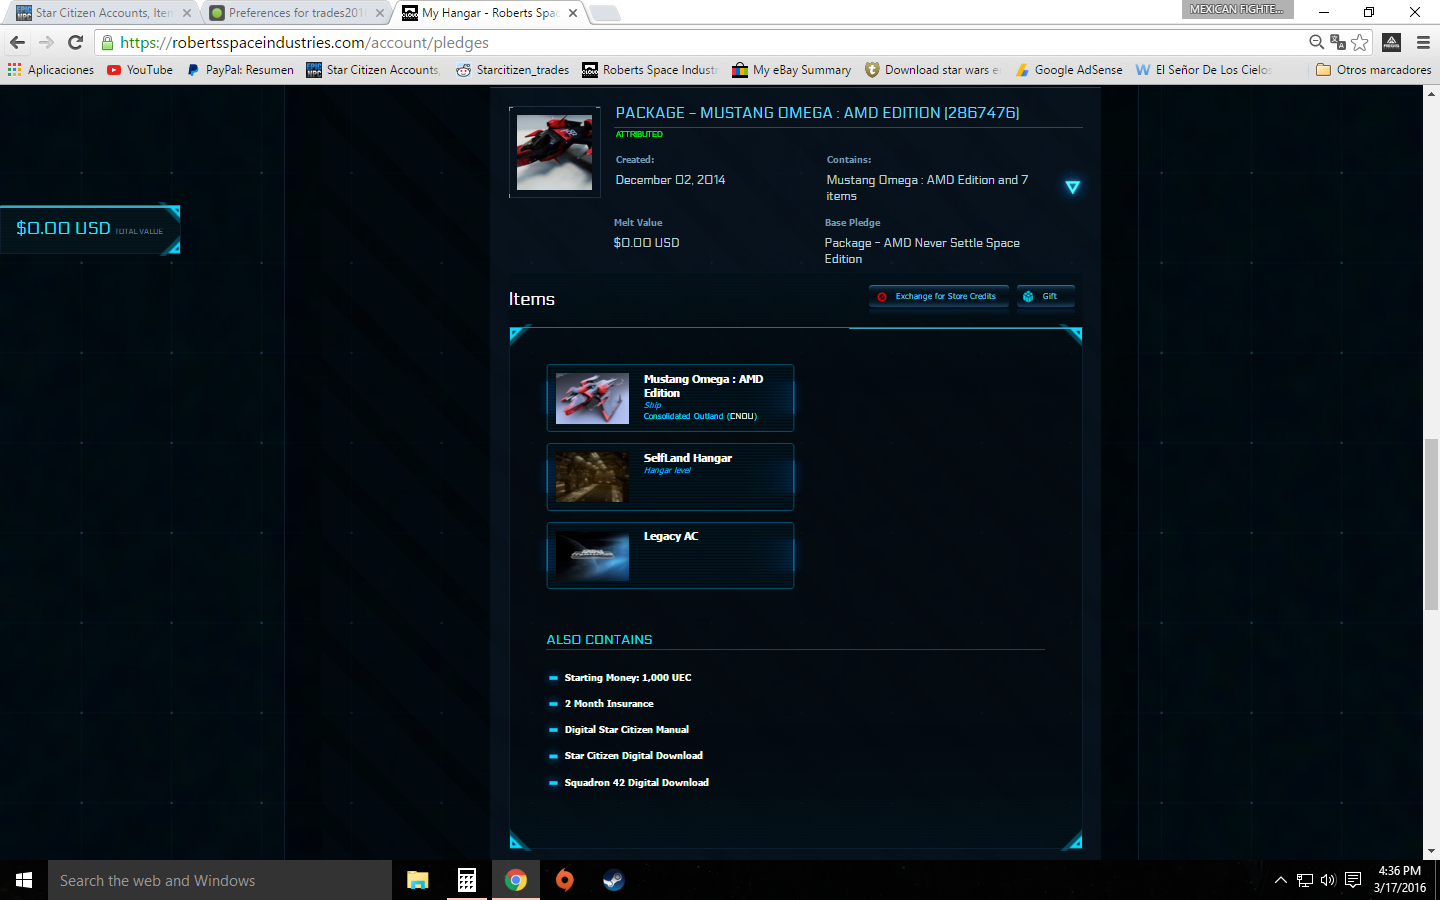Click the ATTRIBUTED status label
This screenshot has width=1440, height=900.
[639, 134]
